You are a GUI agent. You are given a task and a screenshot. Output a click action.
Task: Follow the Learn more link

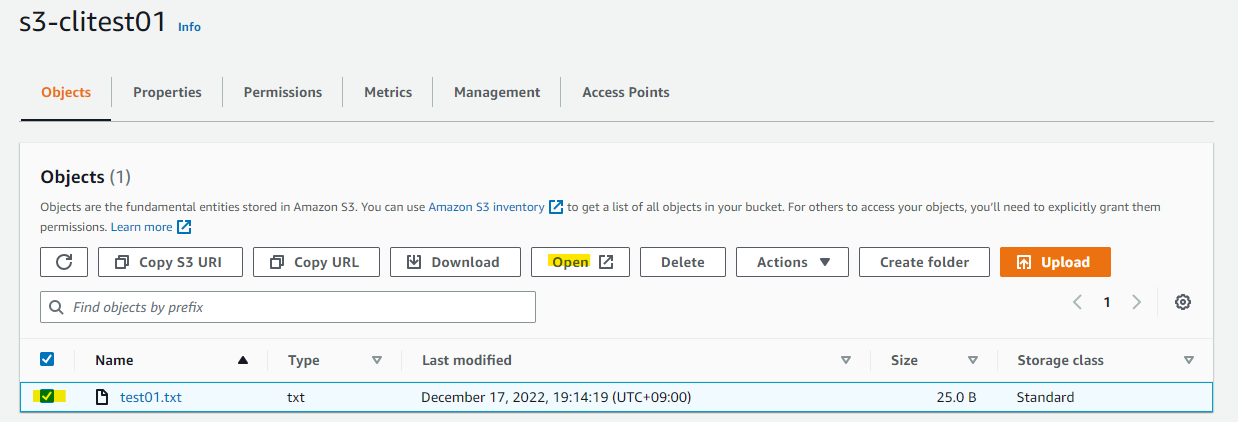click(141, 227)
